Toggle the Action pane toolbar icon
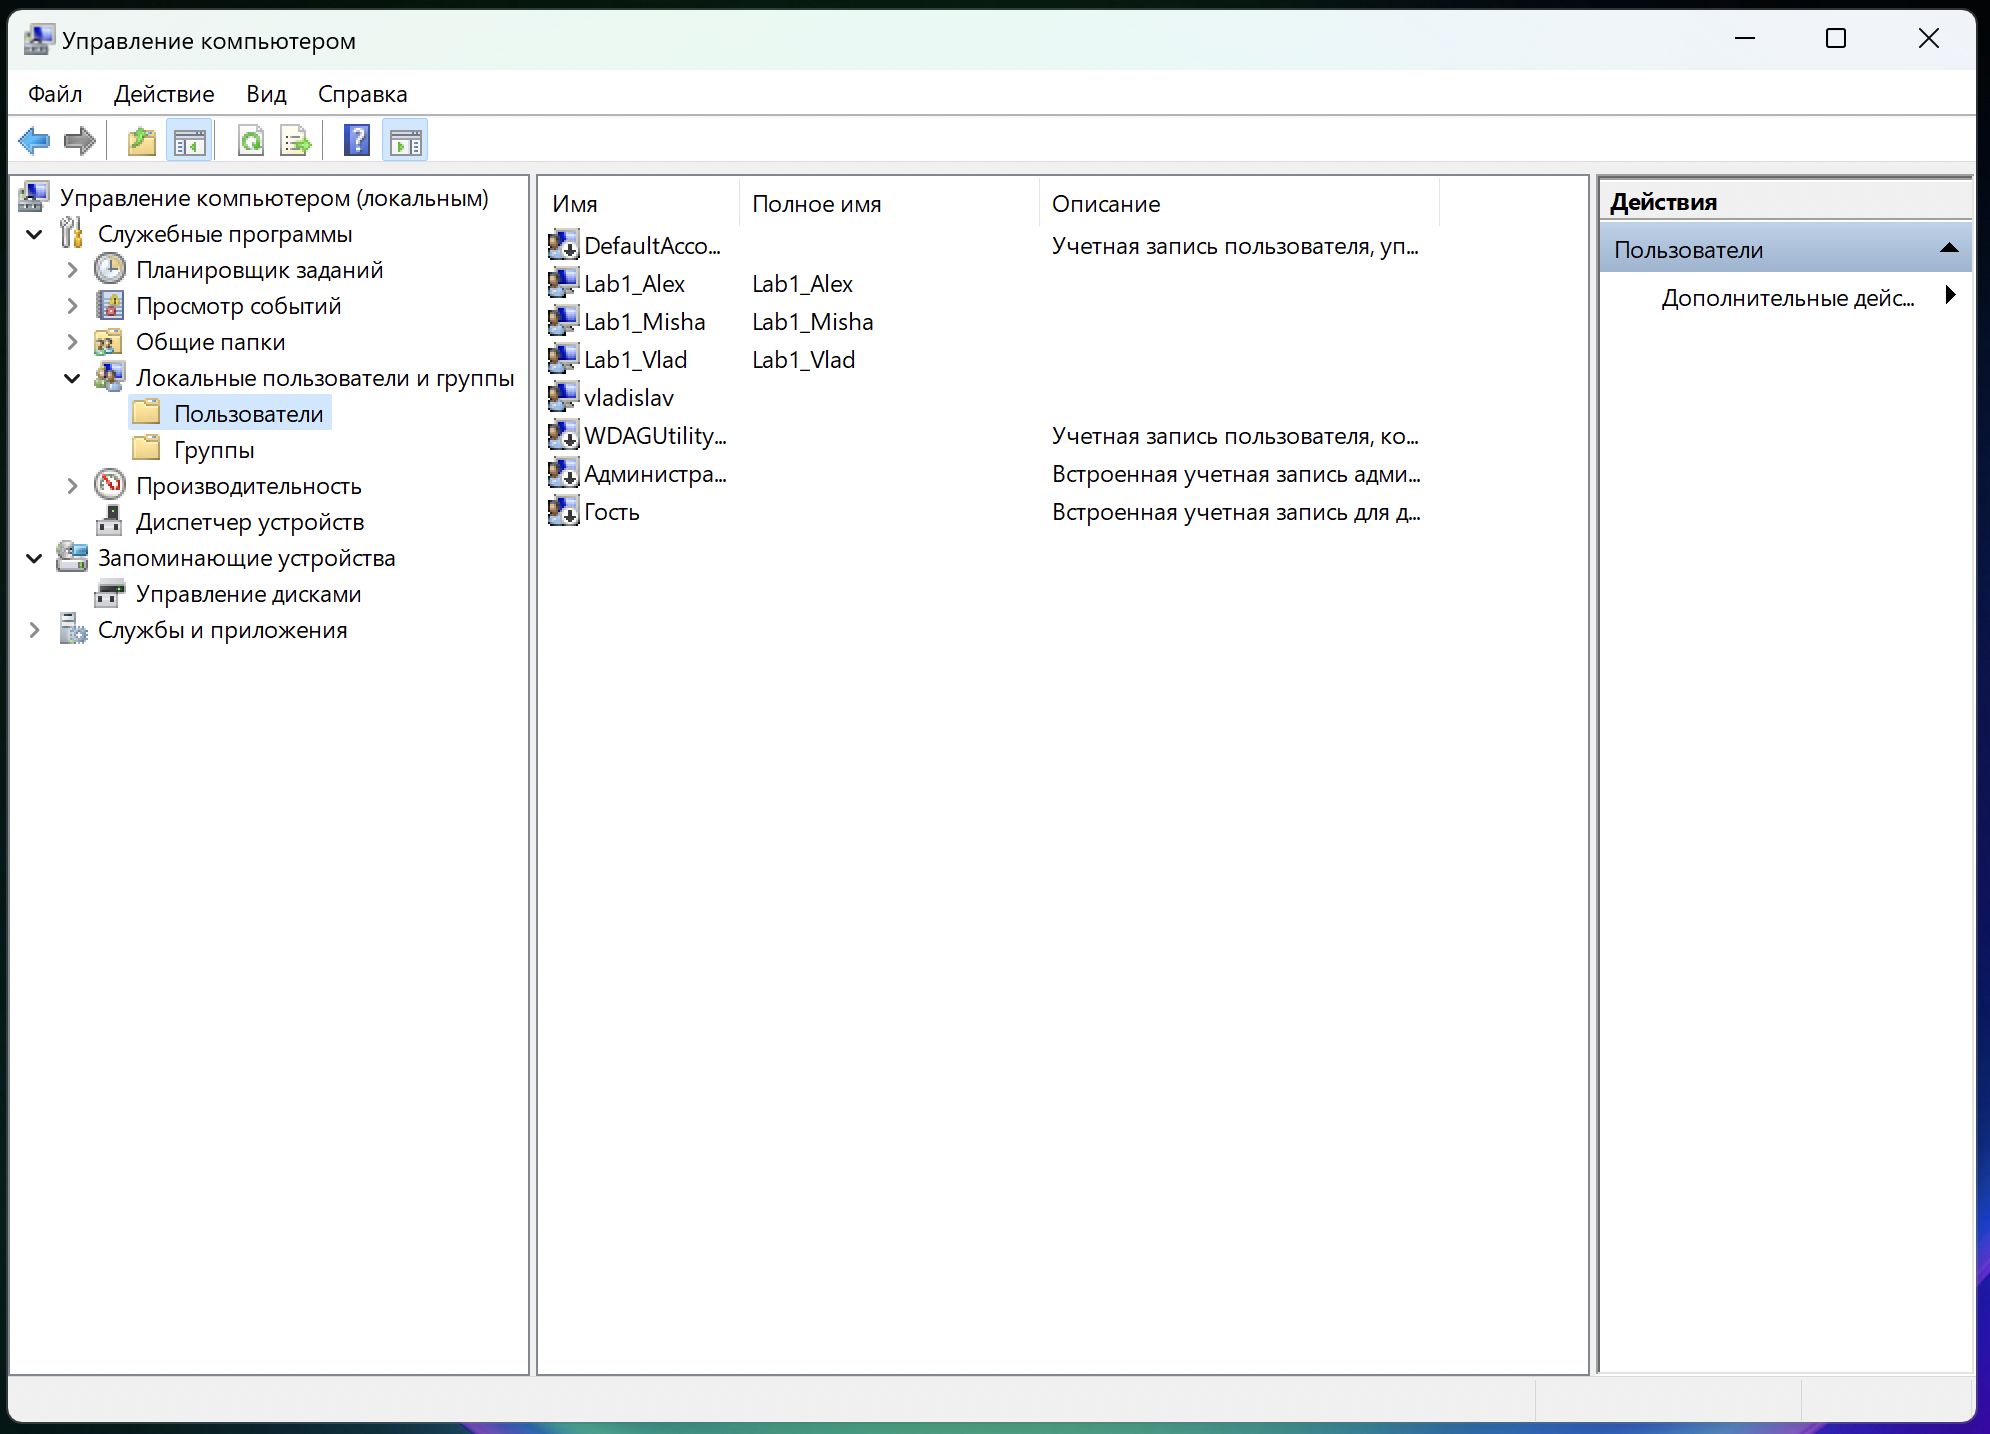The width and height of the screenshot is (1990, 1434). pos(405,141)
